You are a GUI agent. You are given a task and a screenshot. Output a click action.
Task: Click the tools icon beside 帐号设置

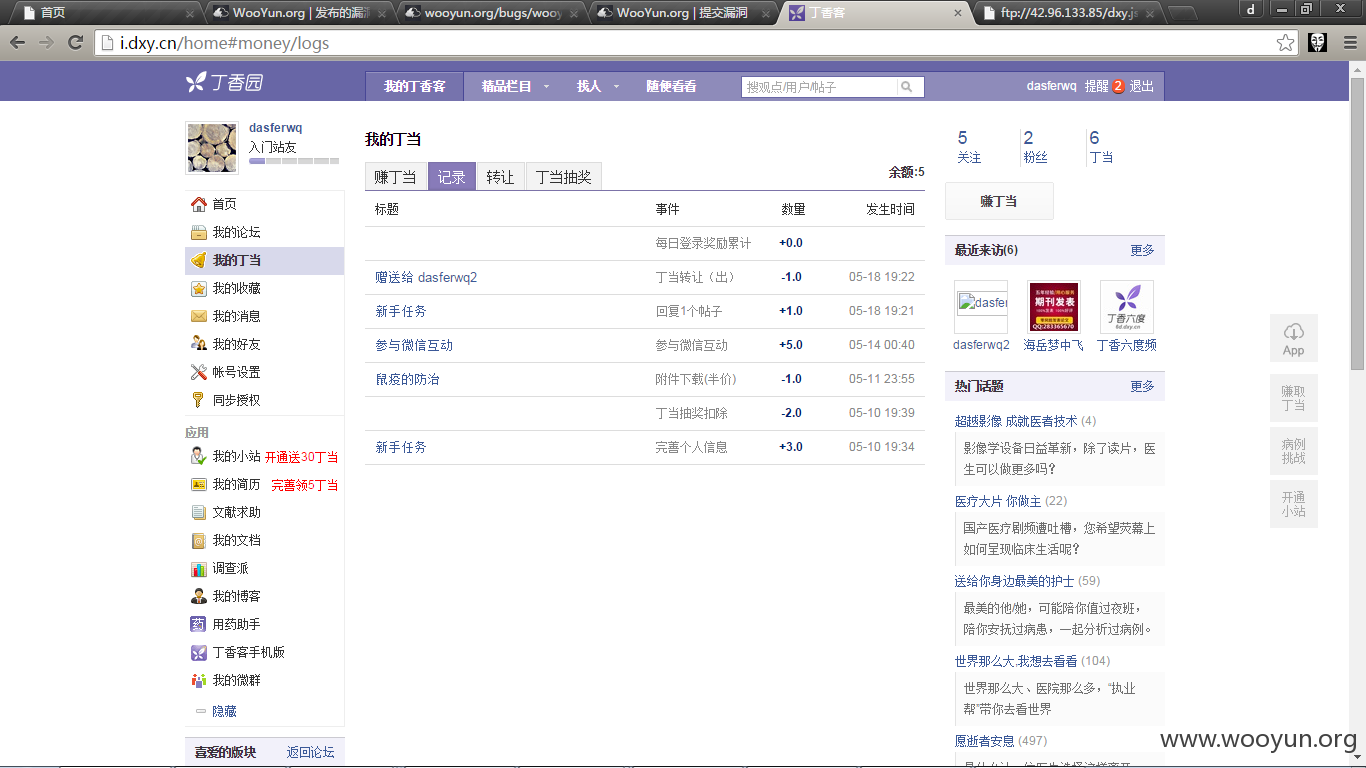(198, 372)
